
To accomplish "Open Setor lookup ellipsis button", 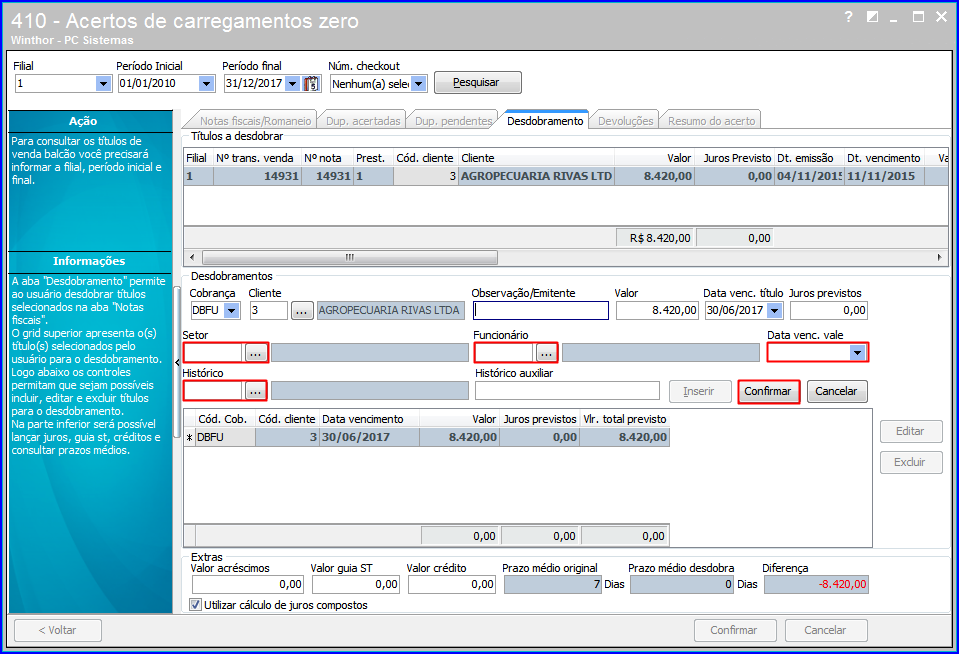I will coord(256,353).
